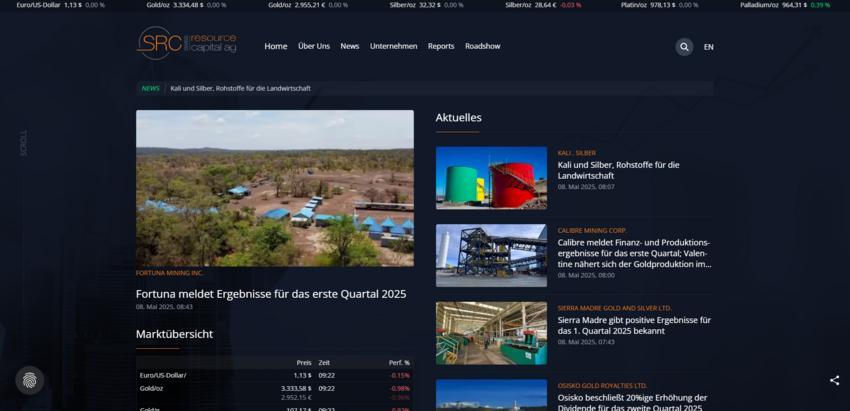850x411 pixels.
Task: Click the Gold/oz 2.955,21 € ticker
Action: click(x=308, y=5)
